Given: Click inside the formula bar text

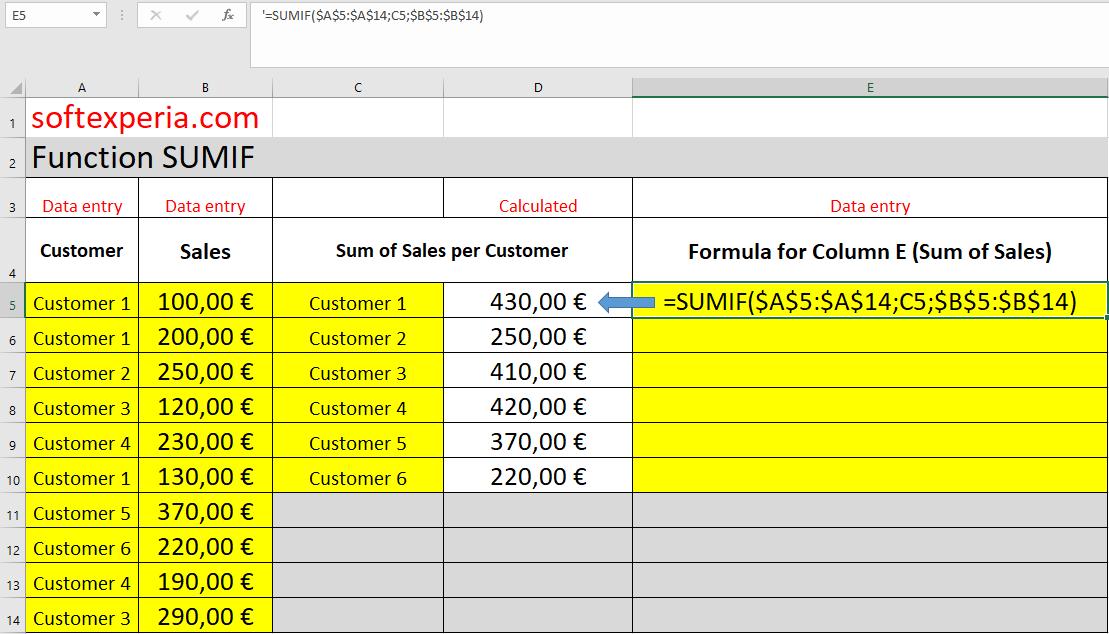Looking at the screenshot, I should (372, 16).
